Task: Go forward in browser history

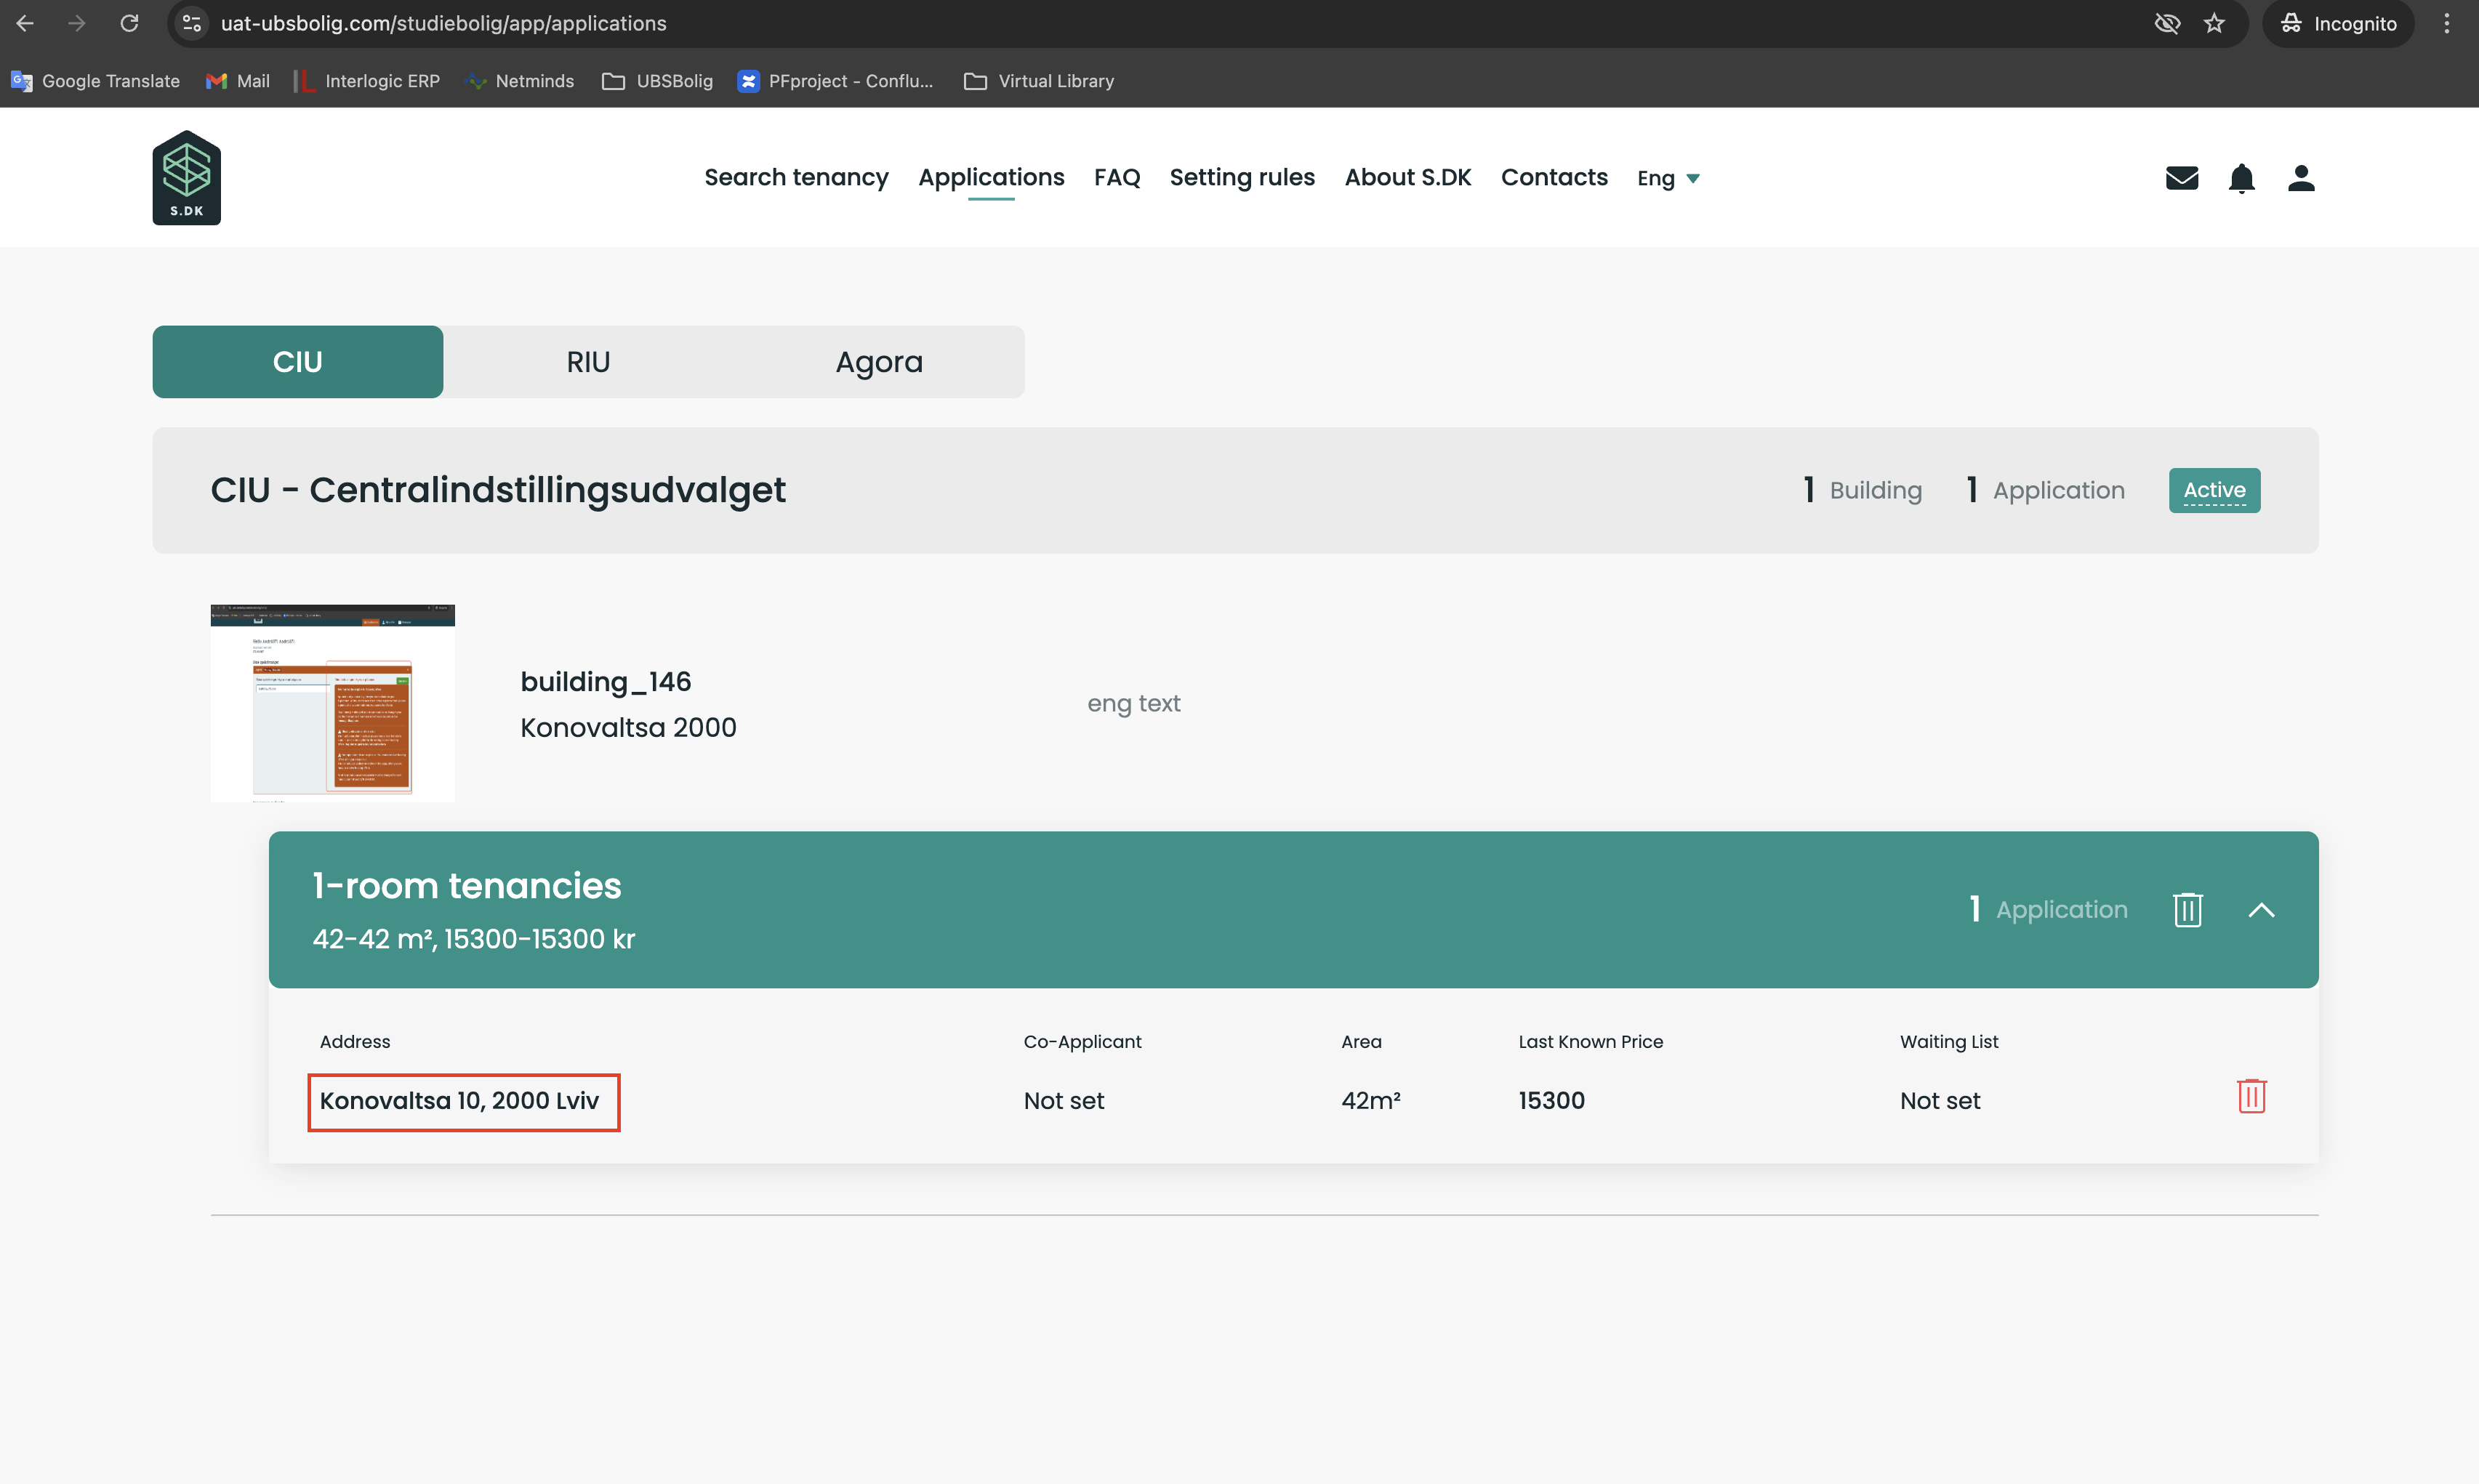Action: pyautogui.click(x=77, y=23)
